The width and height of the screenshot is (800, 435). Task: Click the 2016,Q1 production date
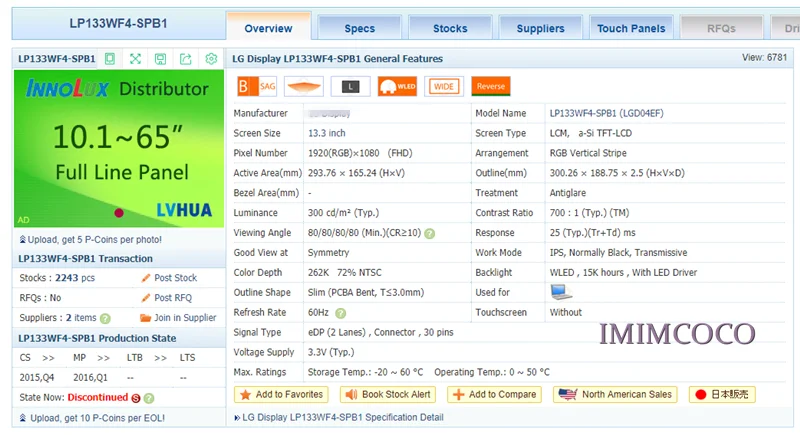tap(90, 378)
